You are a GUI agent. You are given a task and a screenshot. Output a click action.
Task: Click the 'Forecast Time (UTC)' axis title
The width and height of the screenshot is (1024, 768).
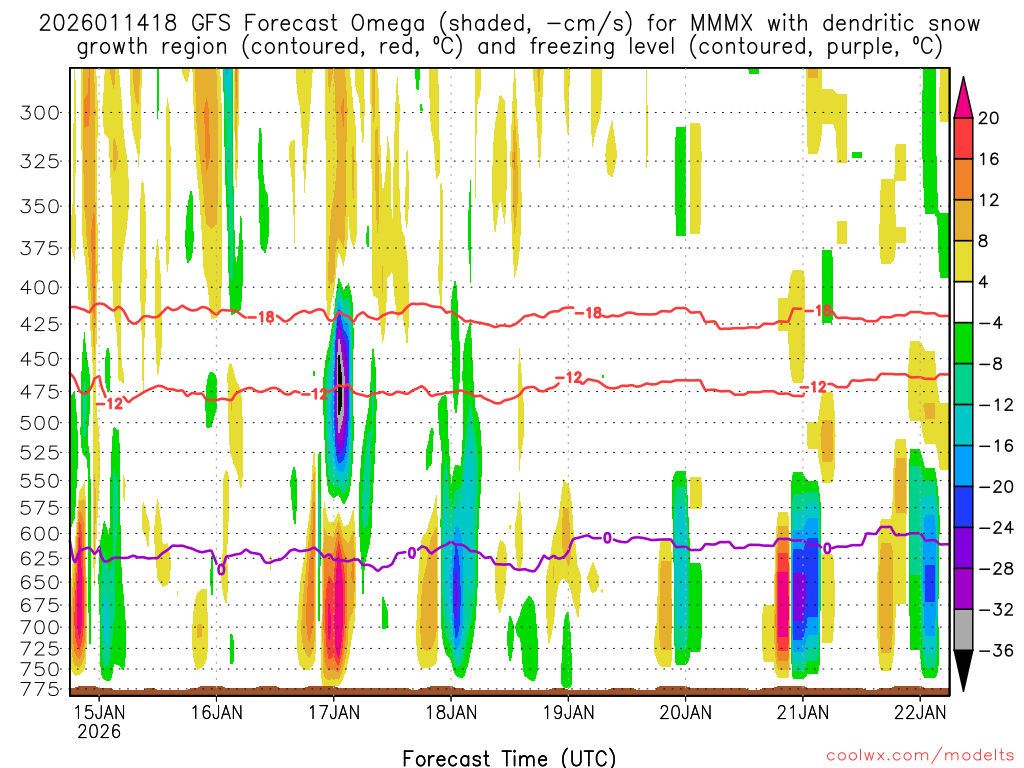[x=509, y=758]
